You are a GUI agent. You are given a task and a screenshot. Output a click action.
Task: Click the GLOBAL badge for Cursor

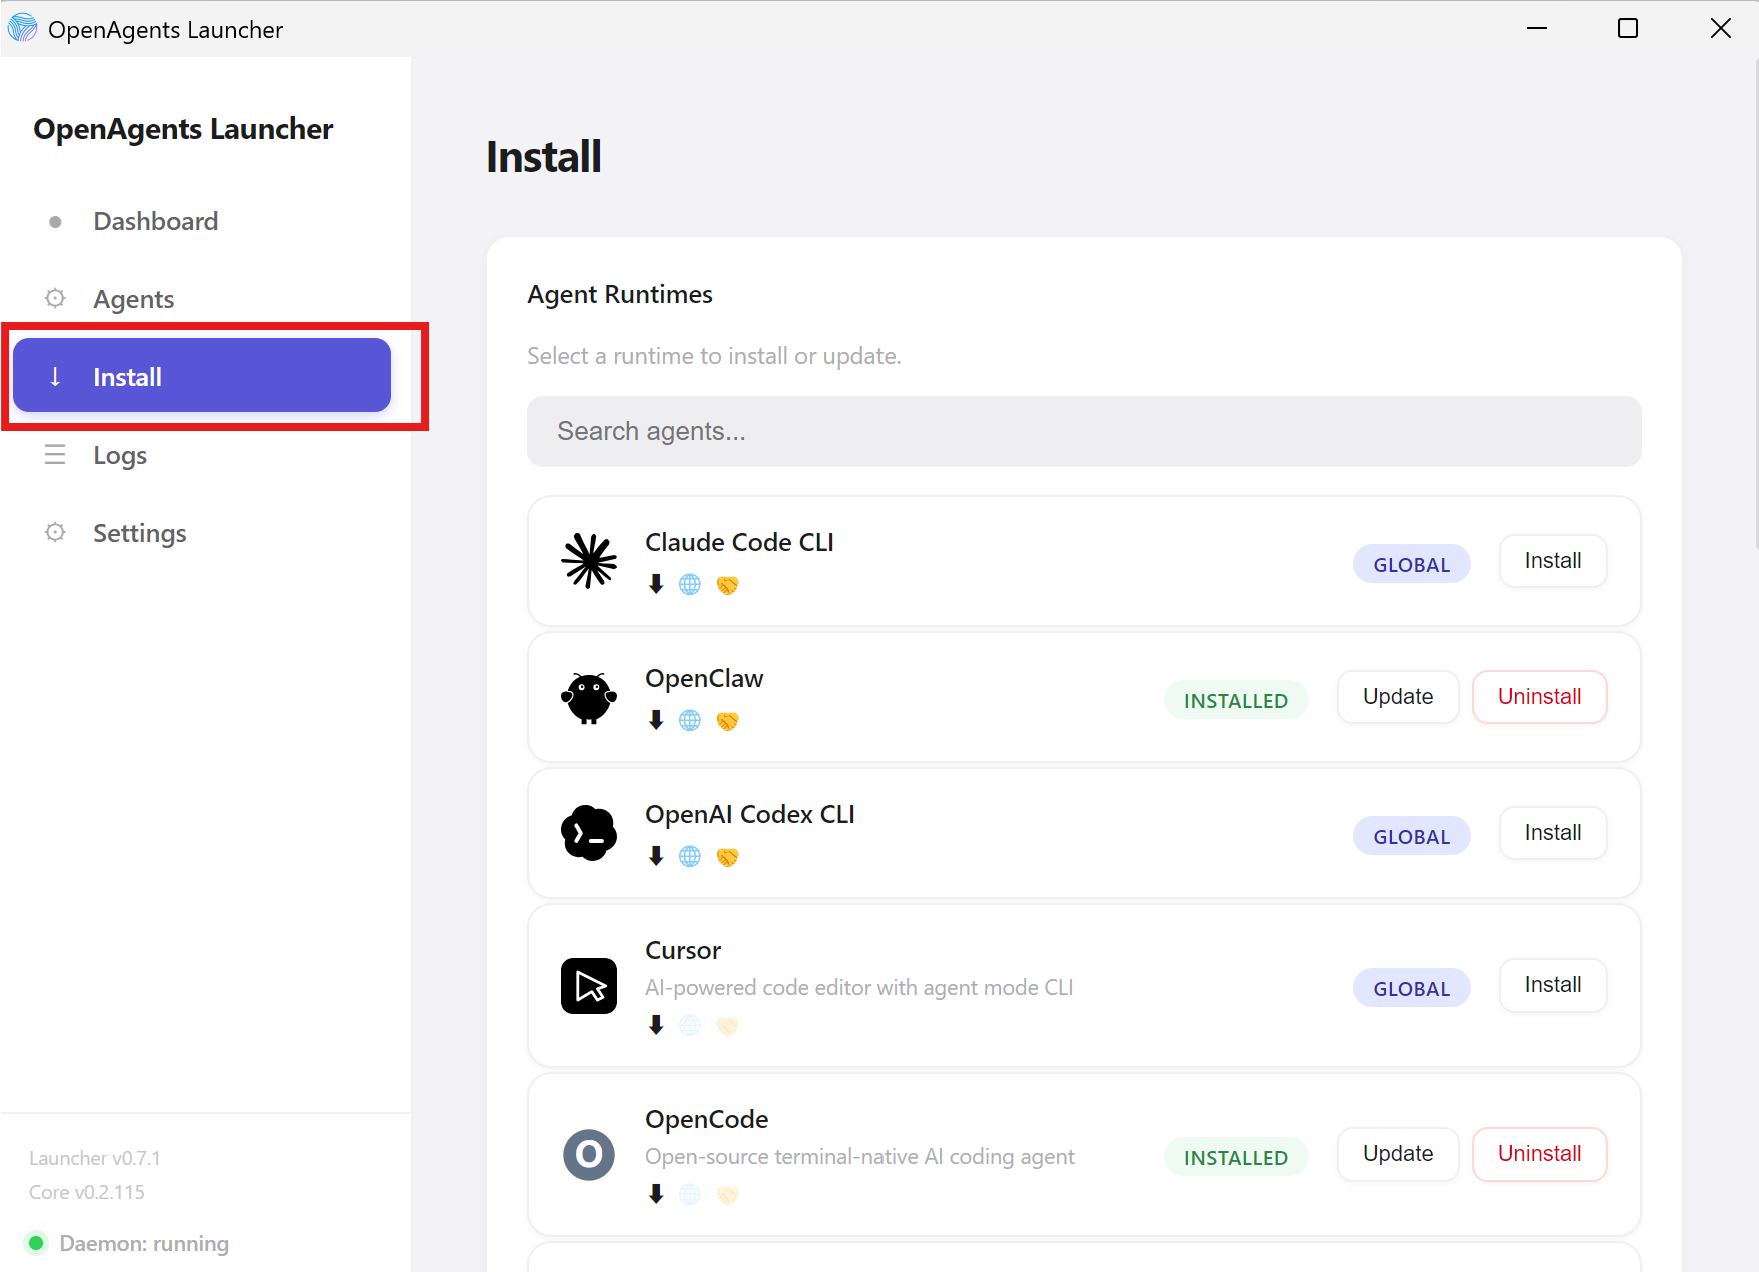pos(1411,988)
